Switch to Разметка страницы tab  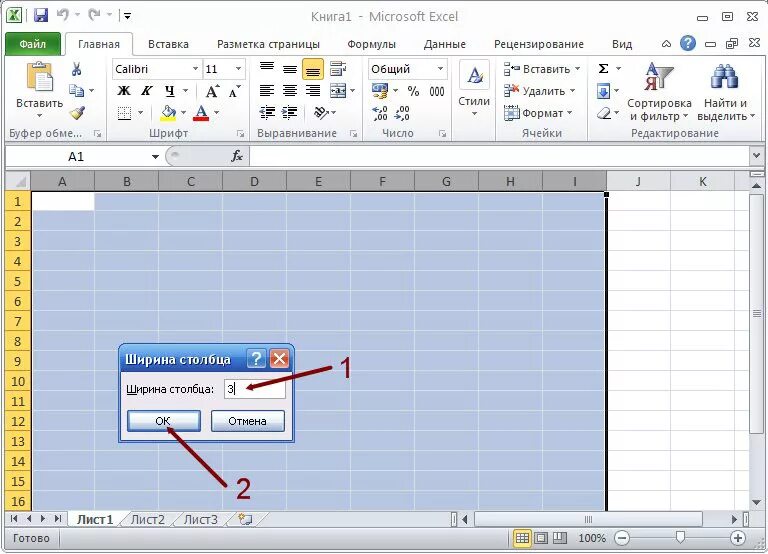pos(268,44)
